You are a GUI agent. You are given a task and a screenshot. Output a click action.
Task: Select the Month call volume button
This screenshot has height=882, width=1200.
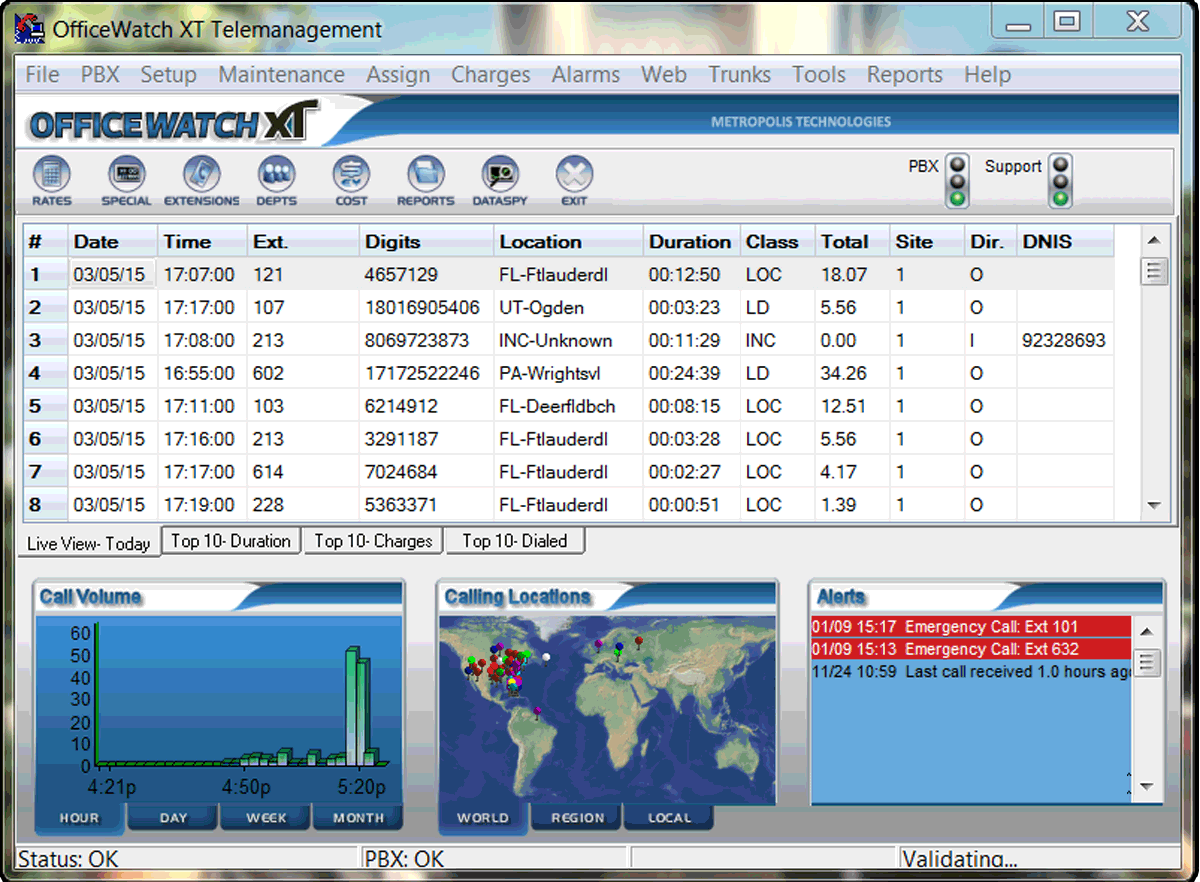tap(358, 818)
